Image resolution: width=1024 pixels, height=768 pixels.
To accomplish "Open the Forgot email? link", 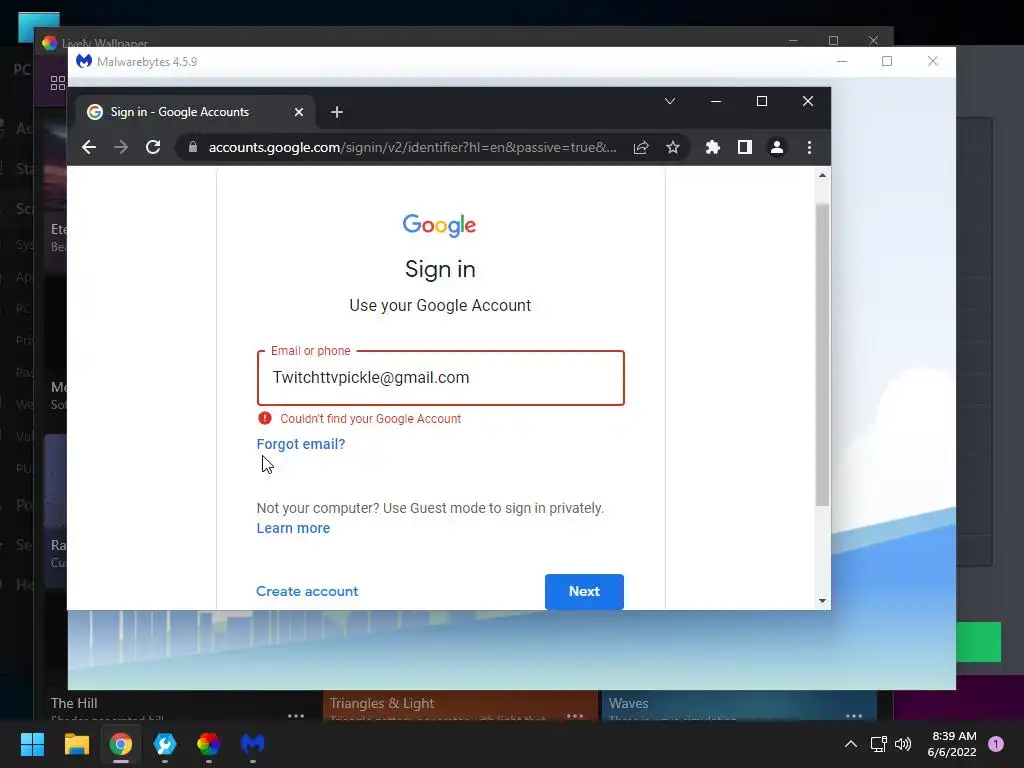I will coord(300,444).
